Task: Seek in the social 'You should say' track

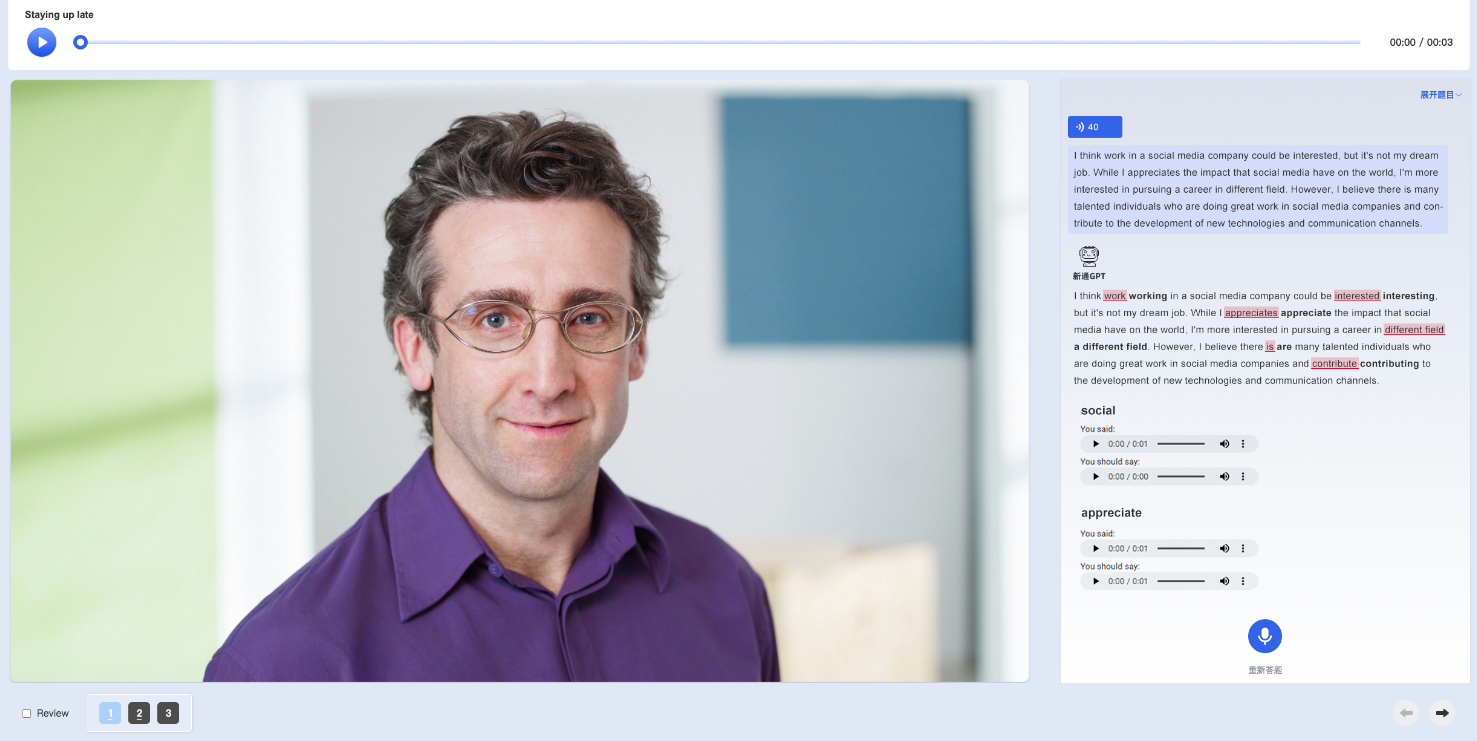Action: click(1181, 477)
